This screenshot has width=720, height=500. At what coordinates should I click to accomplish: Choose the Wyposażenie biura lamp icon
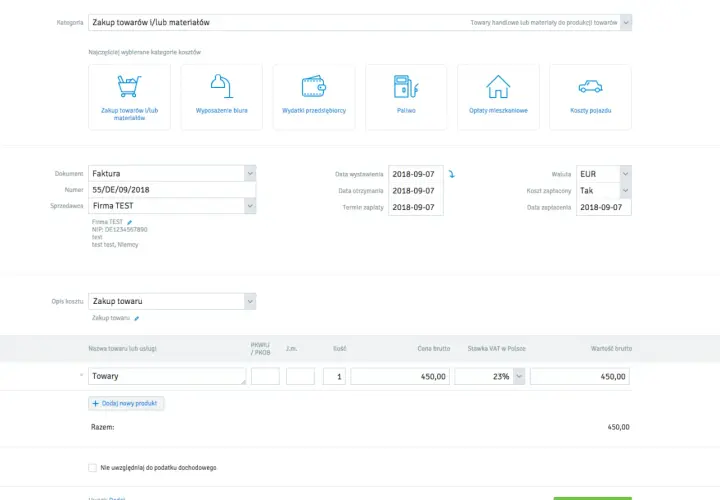(221, 86)
